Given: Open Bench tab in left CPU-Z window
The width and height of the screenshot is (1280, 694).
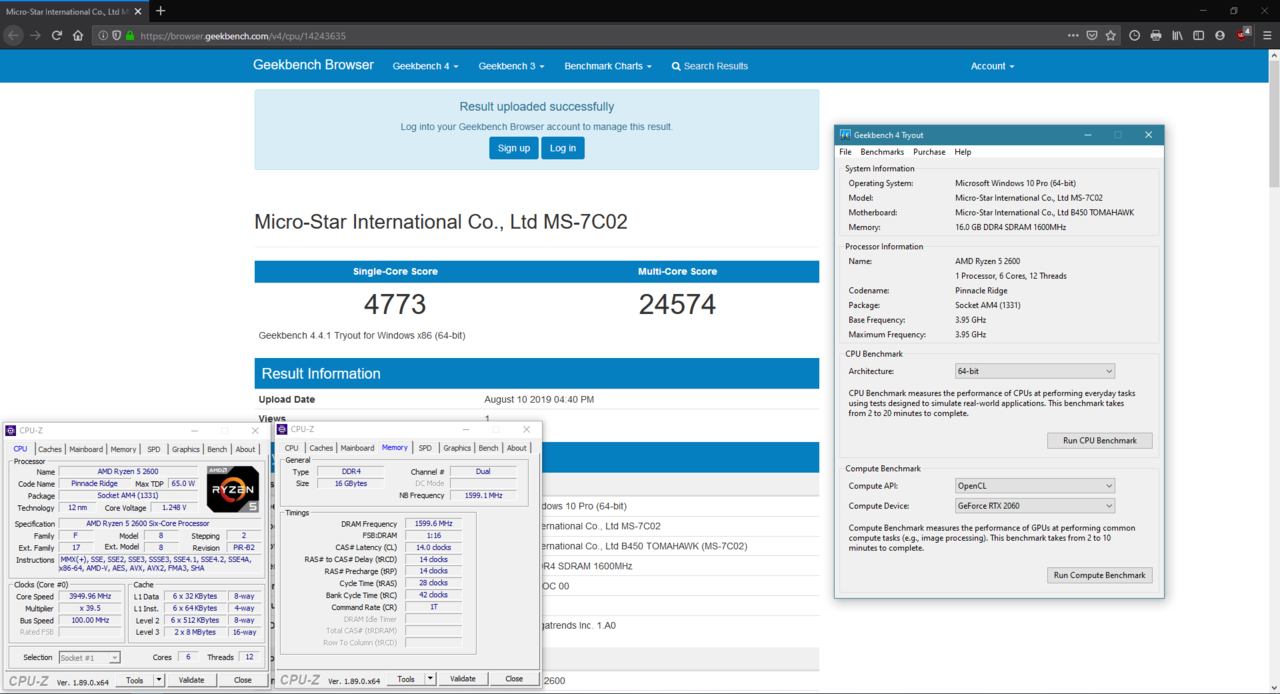Looking at the screenshot, I should (217, 449).
